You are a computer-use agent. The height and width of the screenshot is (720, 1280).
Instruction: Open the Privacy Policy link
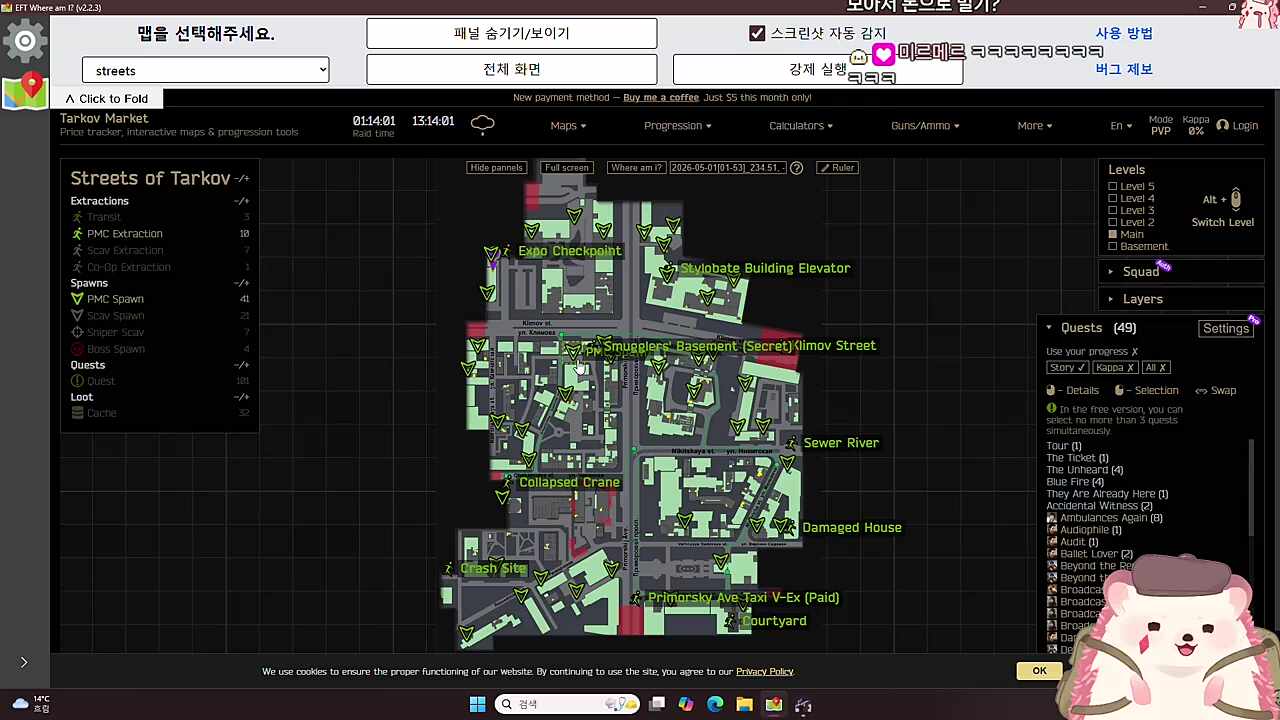point(765,672)
